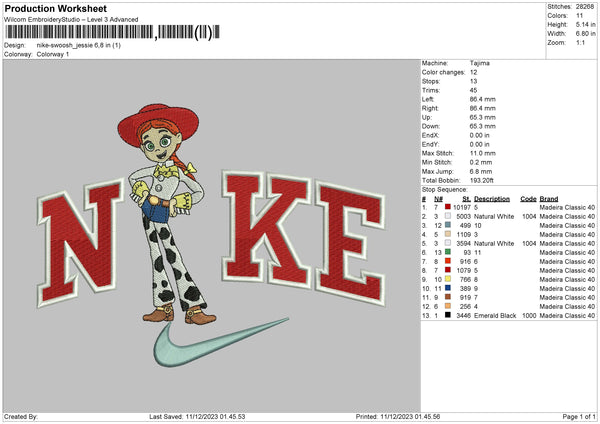Image resolution: width=600 pixels, height=424 pixels.
Task: Click the blue swatch in stop row 10
Action: (x=448, y=288)
